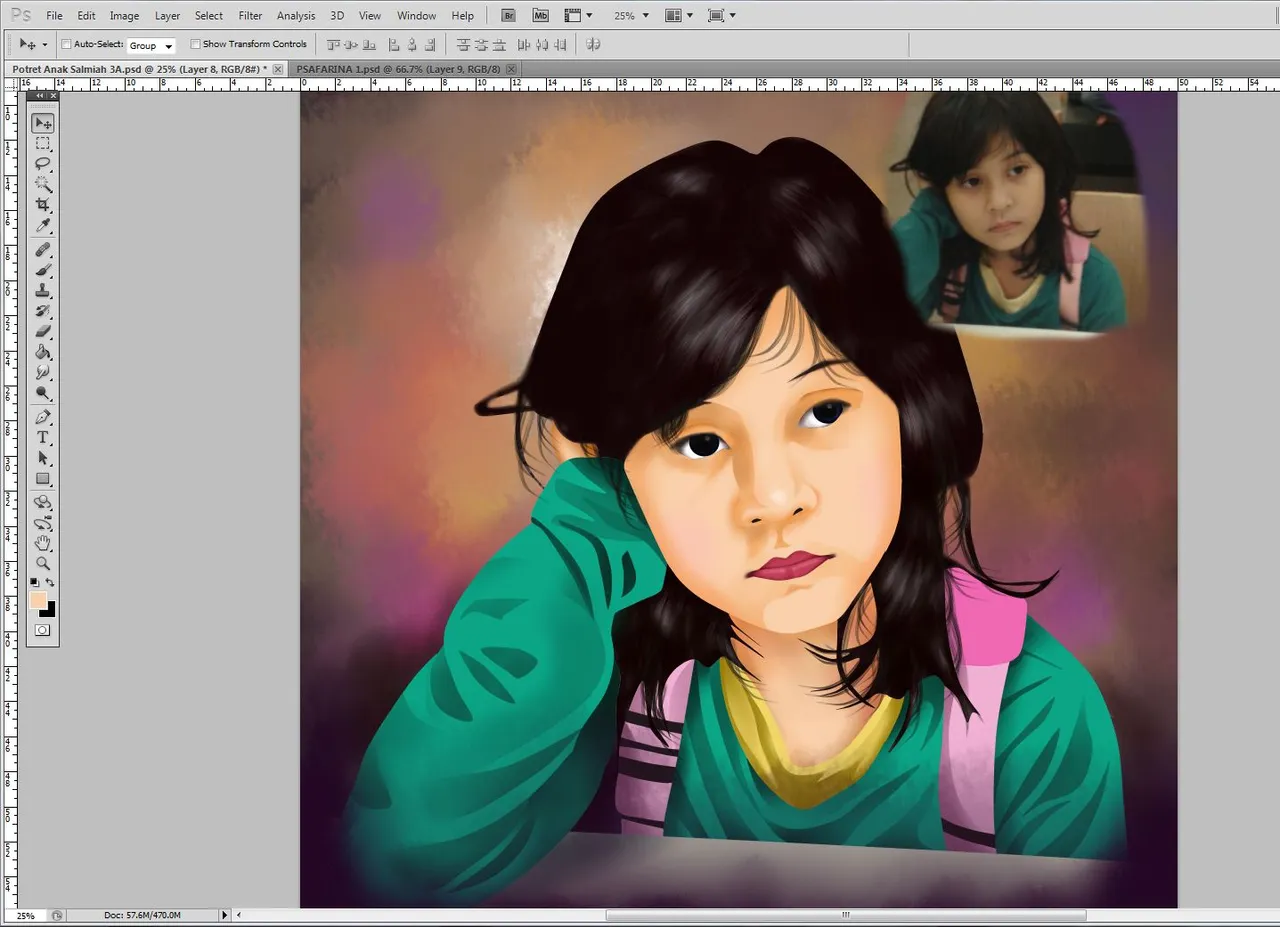This screenshot has width=1280, height=927.
Task: Select the 3D Camera Orbit tool
Action: coord(43,523)
